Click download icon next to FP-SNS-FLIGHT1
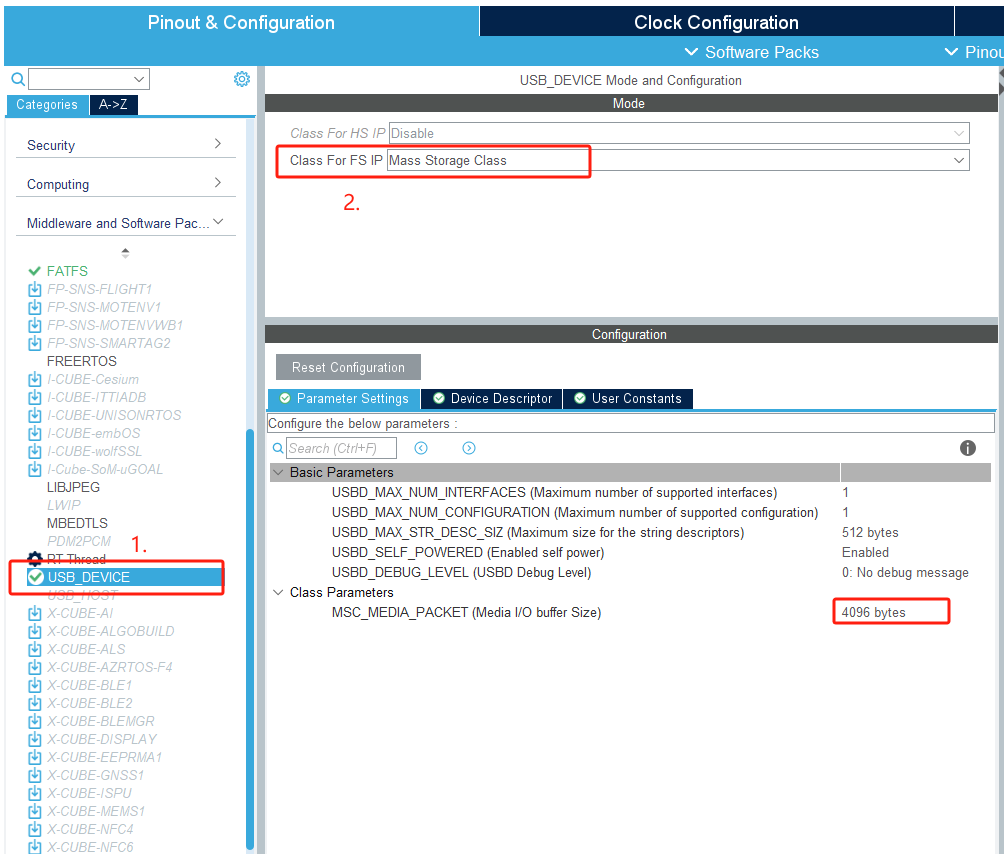Image resolution: width=1004 pixels, height=854 pixels. tap(35, 289)
